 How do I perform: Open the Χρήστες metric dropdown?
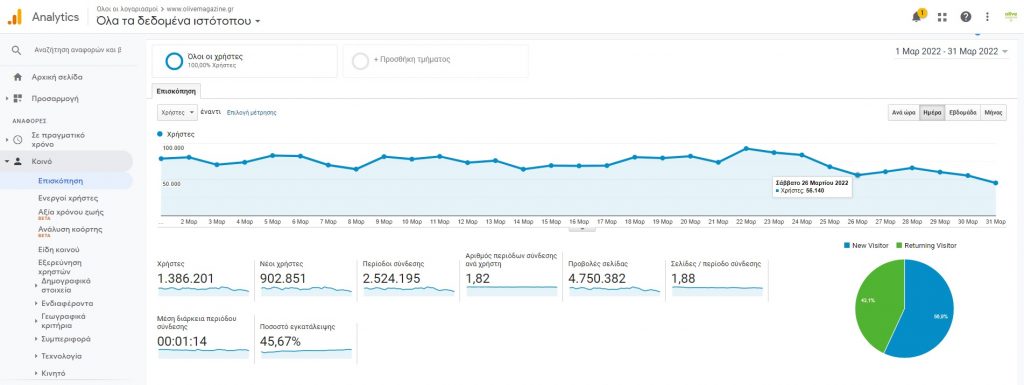[x=177, y=112]
